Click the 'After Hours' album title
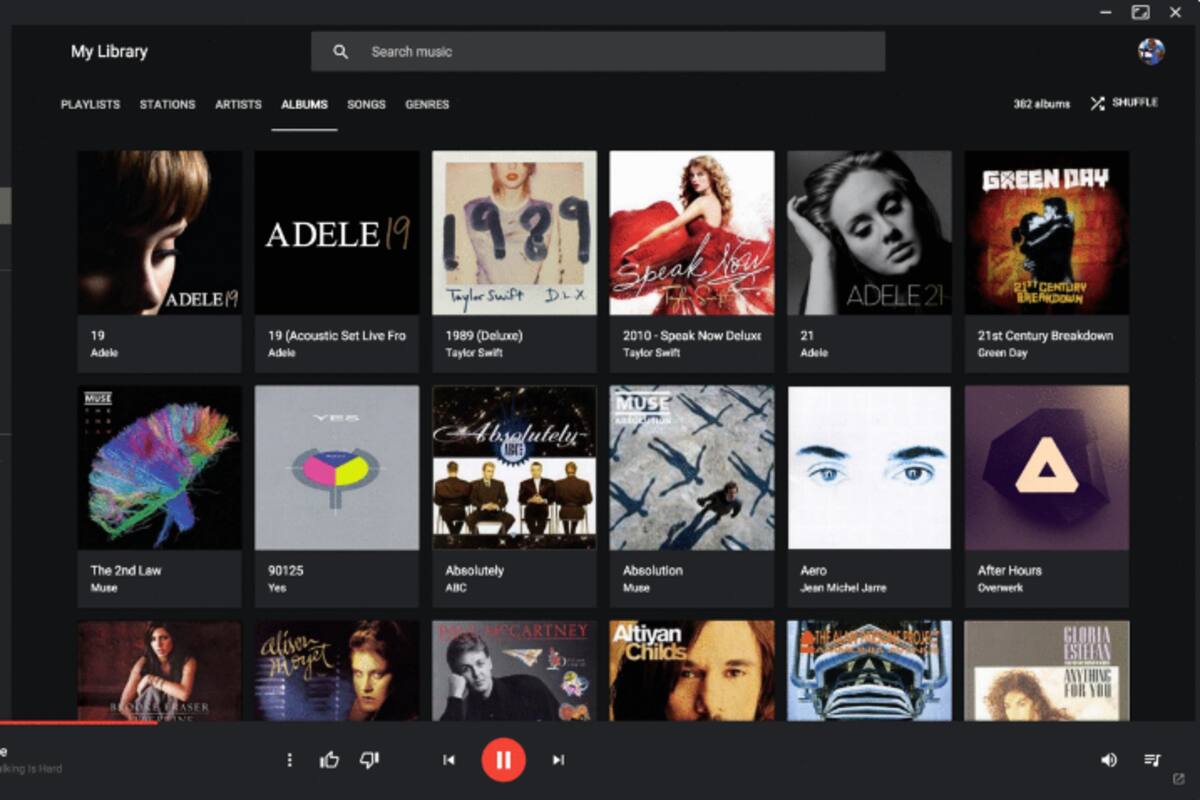 point(1009,571)
